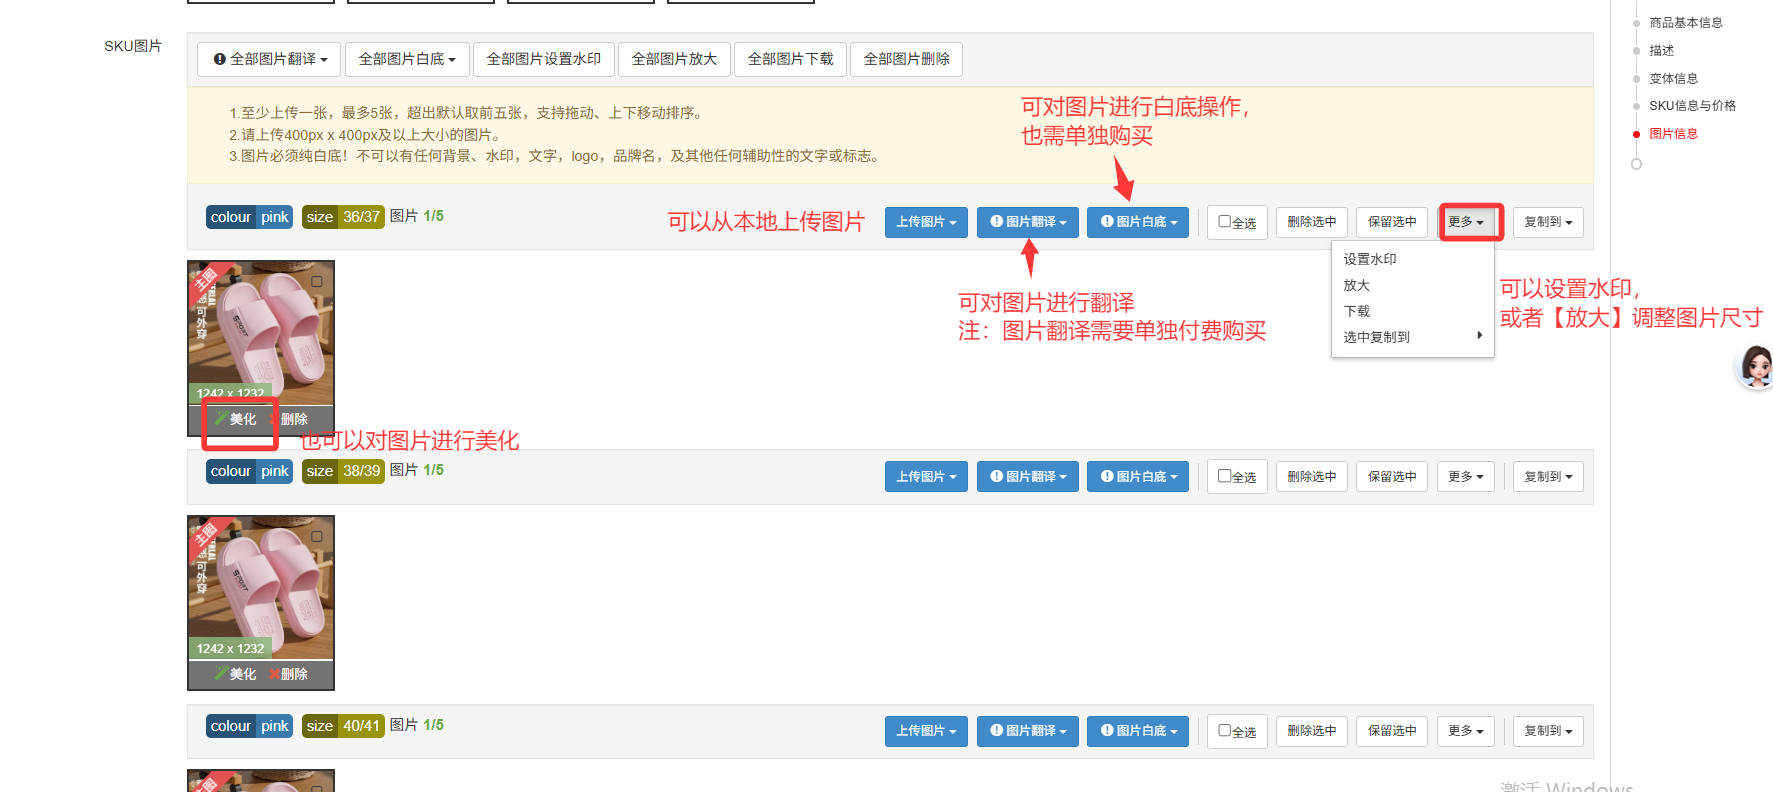Check the select box on the 38/39 thumbnail
This screenshot has width=1773, height=792.
[317, 537]
